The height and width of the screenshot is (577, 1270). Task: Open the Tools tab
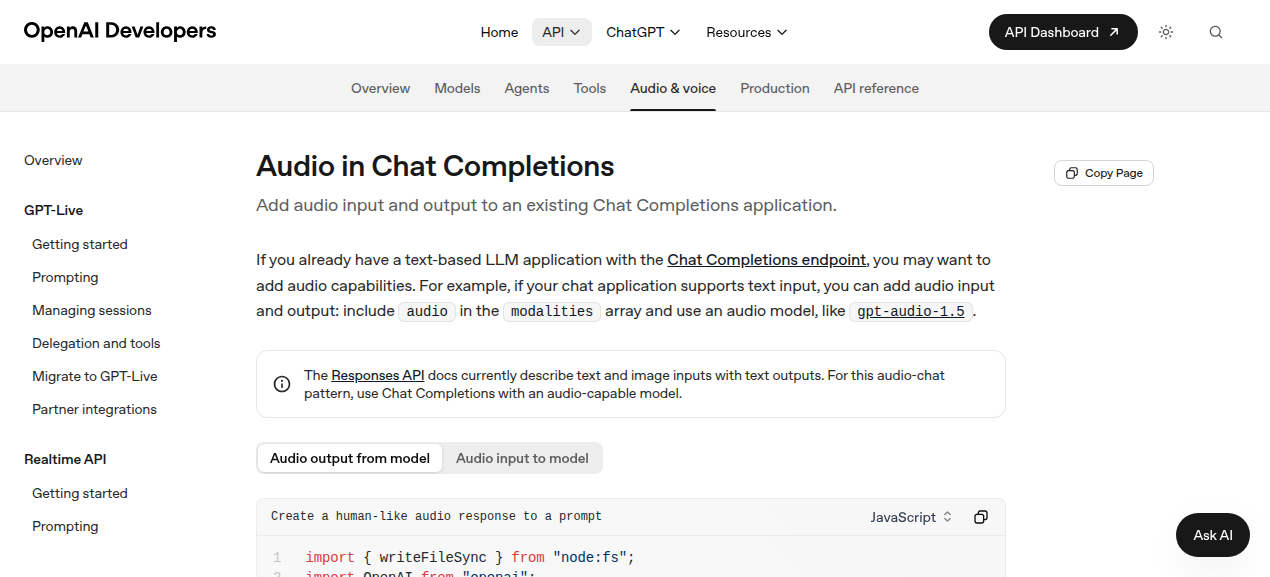(x=590, y=88)
